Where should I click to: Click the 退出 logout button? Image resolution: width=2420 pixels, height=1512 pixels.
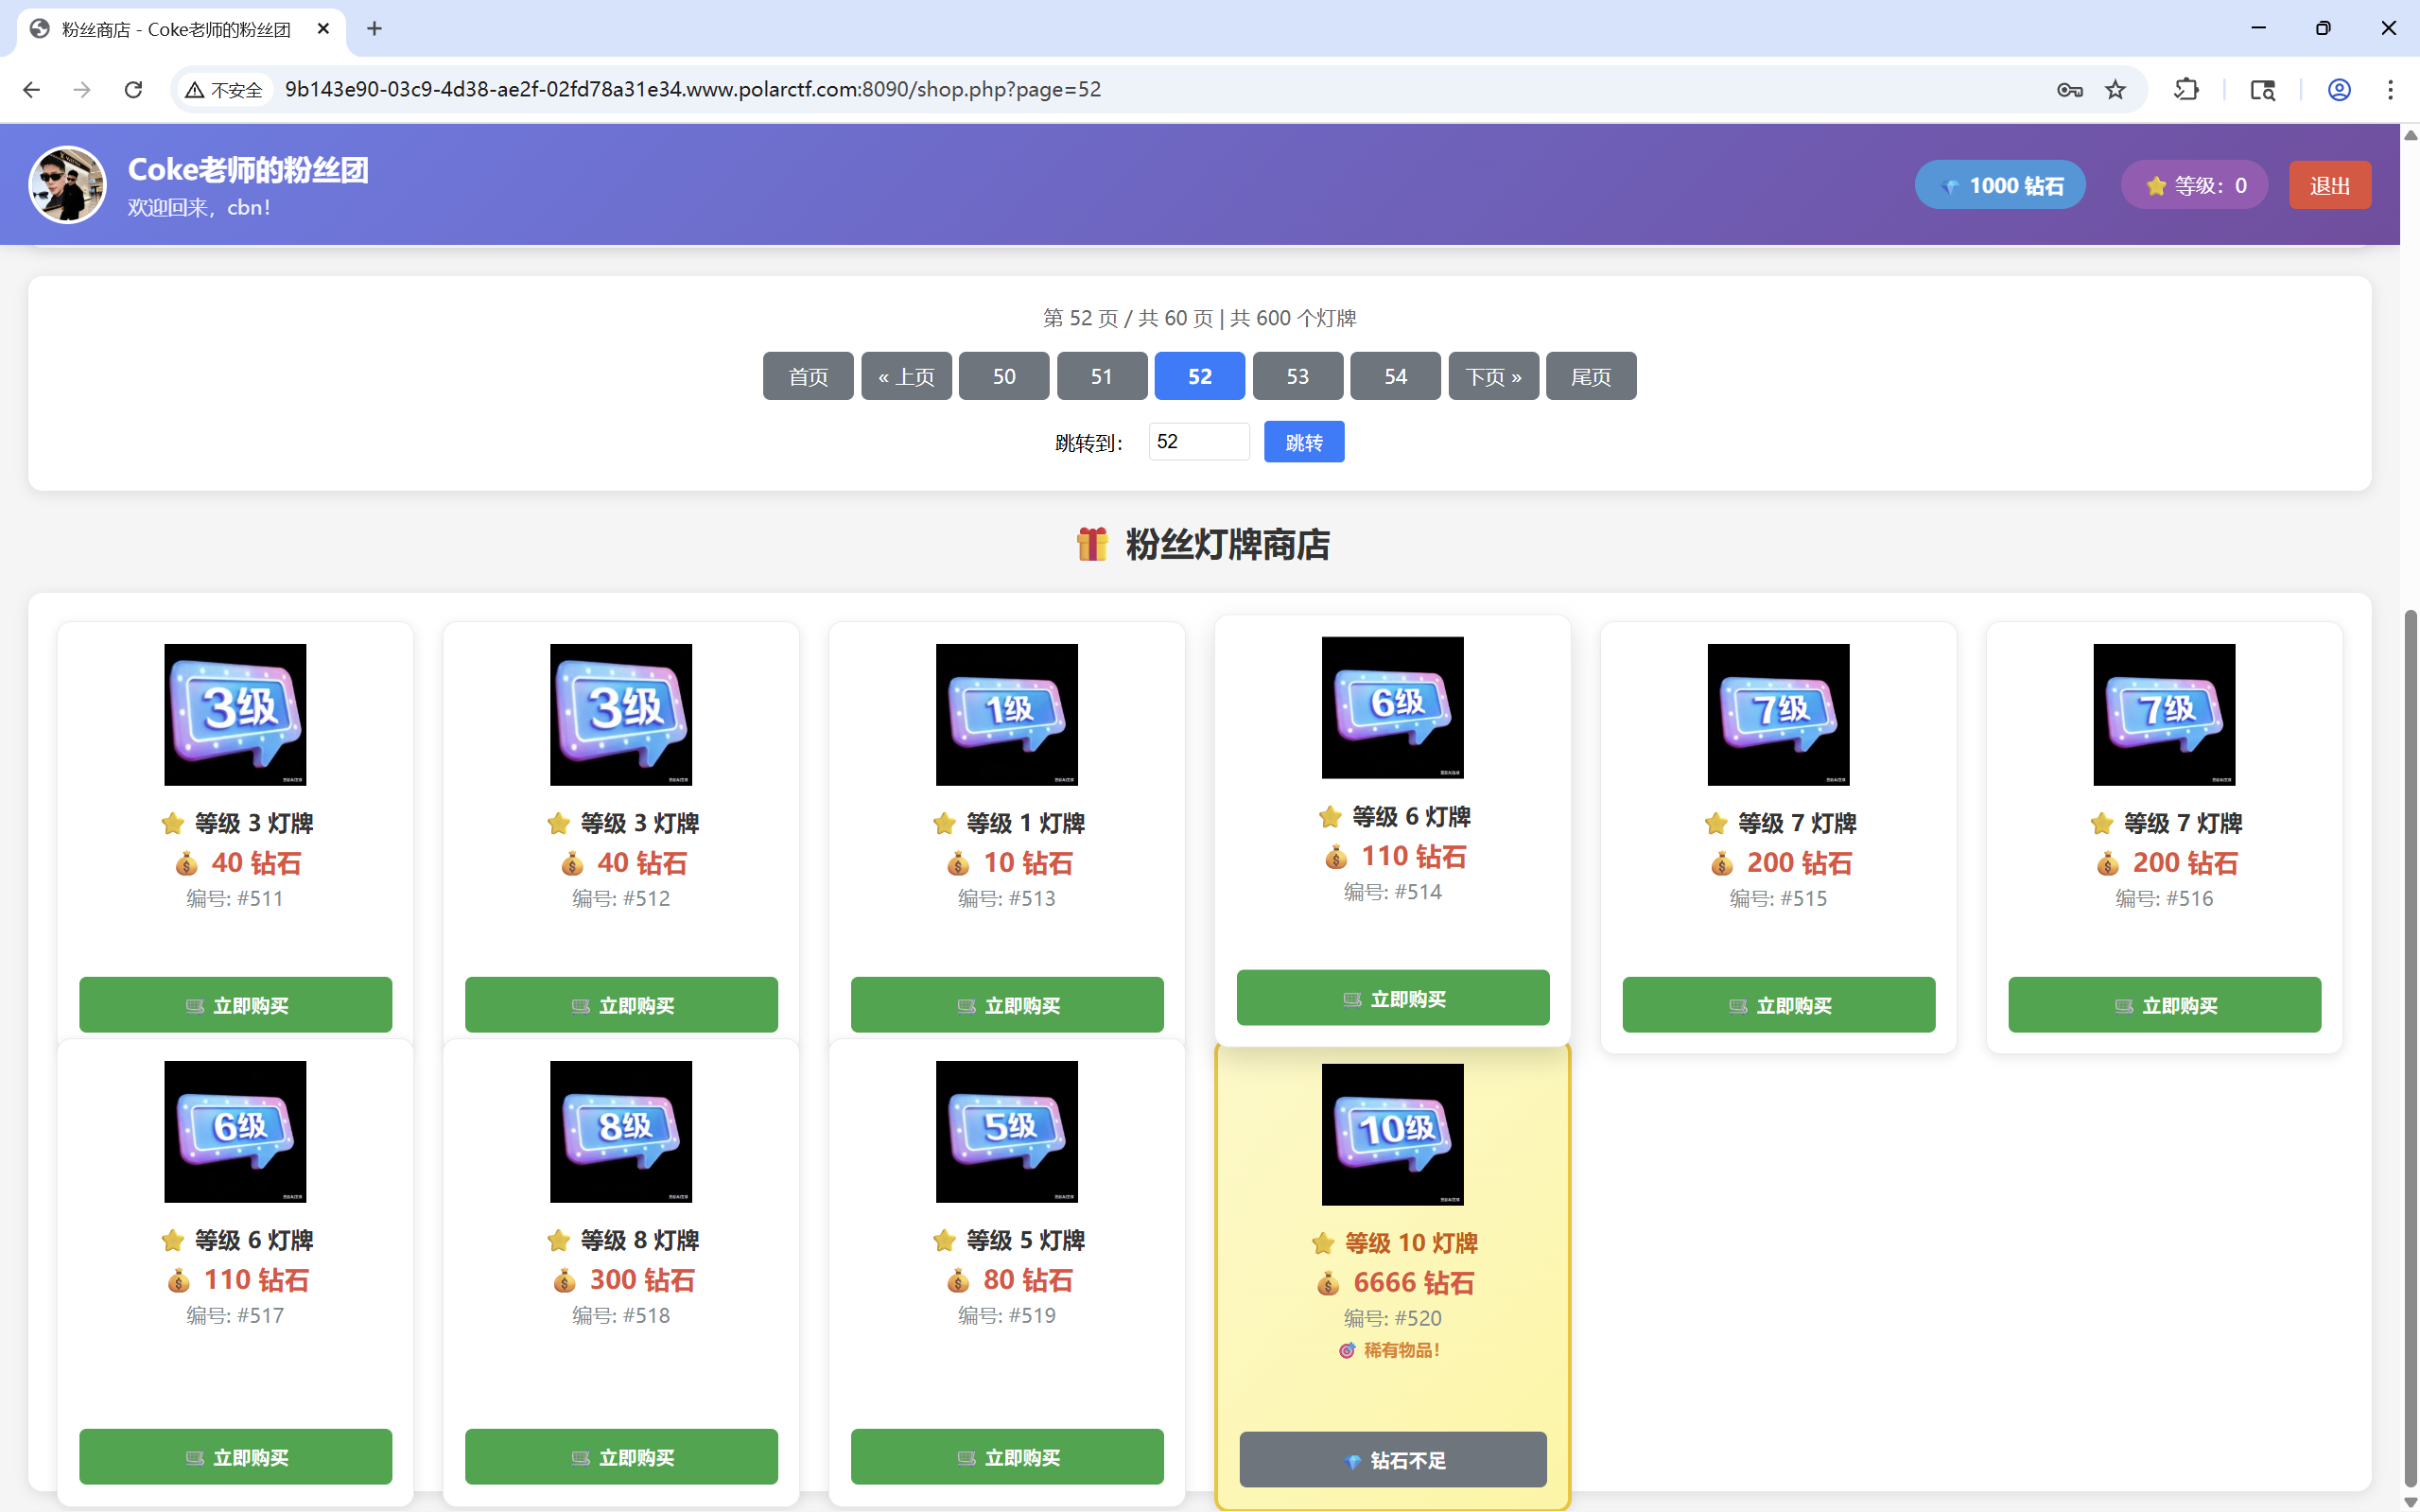click(x=2329, y=185)
